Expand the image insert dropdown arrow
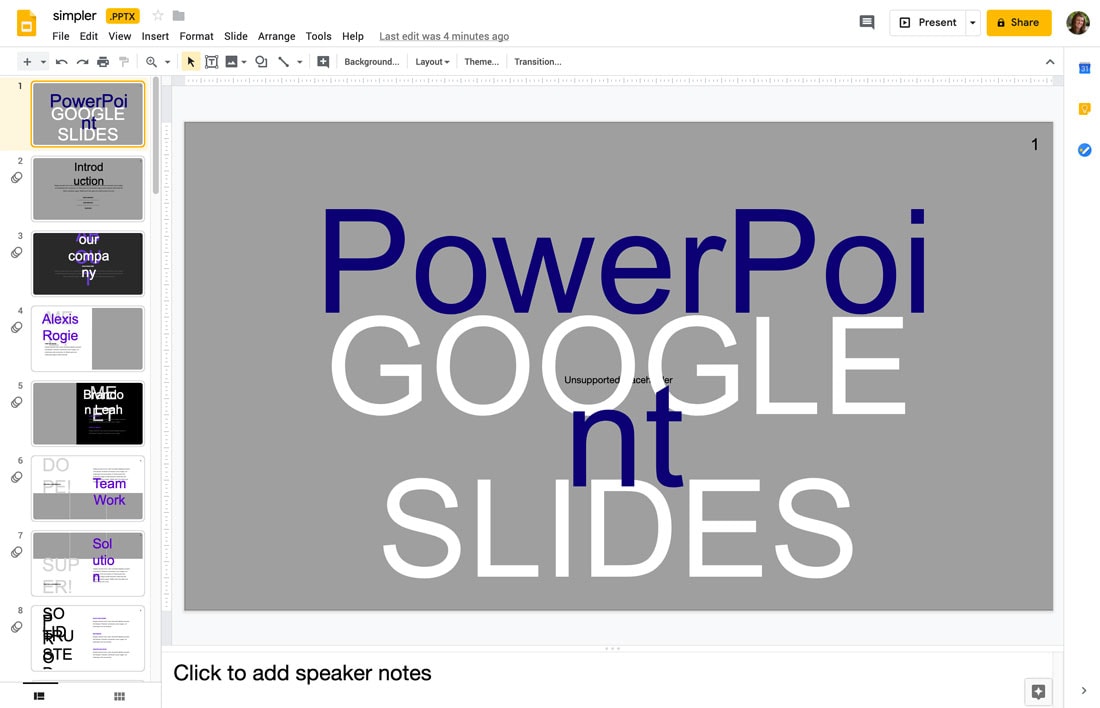The width and height of the screenshot is (1100, 708). (x=244, y=62)
